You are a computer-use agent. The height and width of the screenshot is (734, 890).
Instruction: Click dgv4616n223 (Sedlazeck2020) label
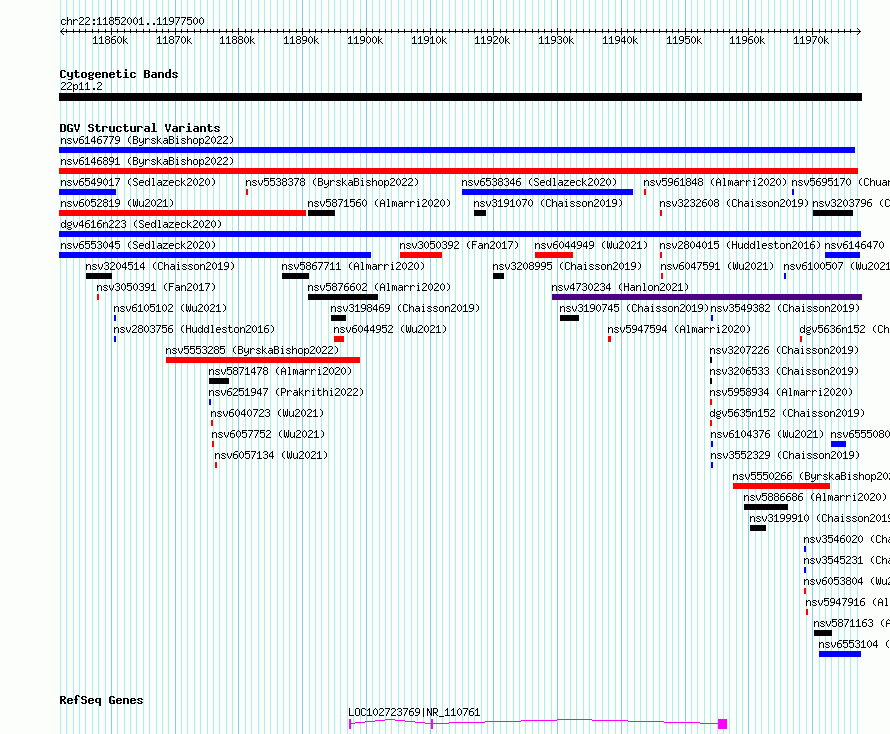click(x=141, y=224)
